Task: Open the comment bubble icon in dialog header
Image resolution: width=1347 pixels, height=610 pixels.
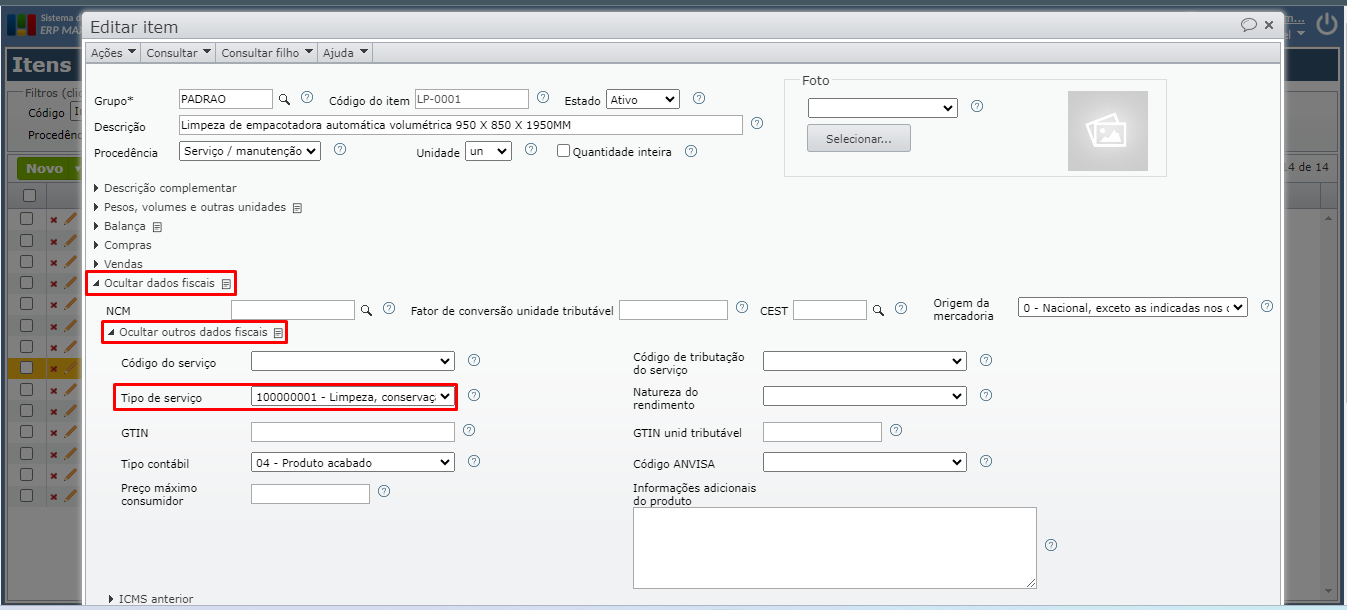Action: coord(1248,25)
